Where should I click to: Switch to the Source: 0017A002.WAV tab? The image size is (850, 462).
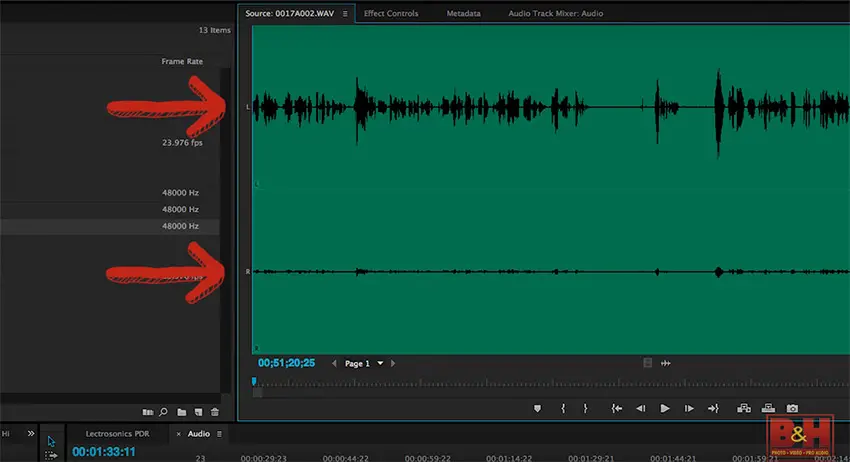289,14
